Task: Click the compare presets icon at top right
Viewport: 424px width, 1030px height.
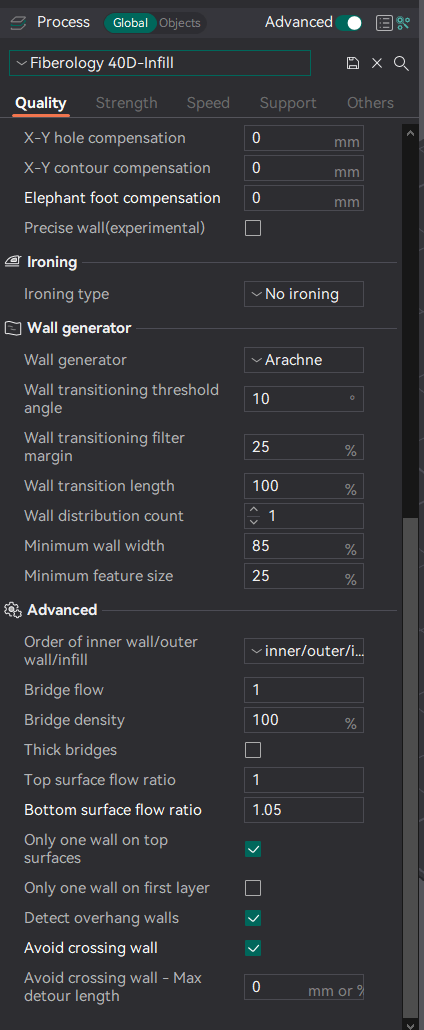Action: point(404,23)
